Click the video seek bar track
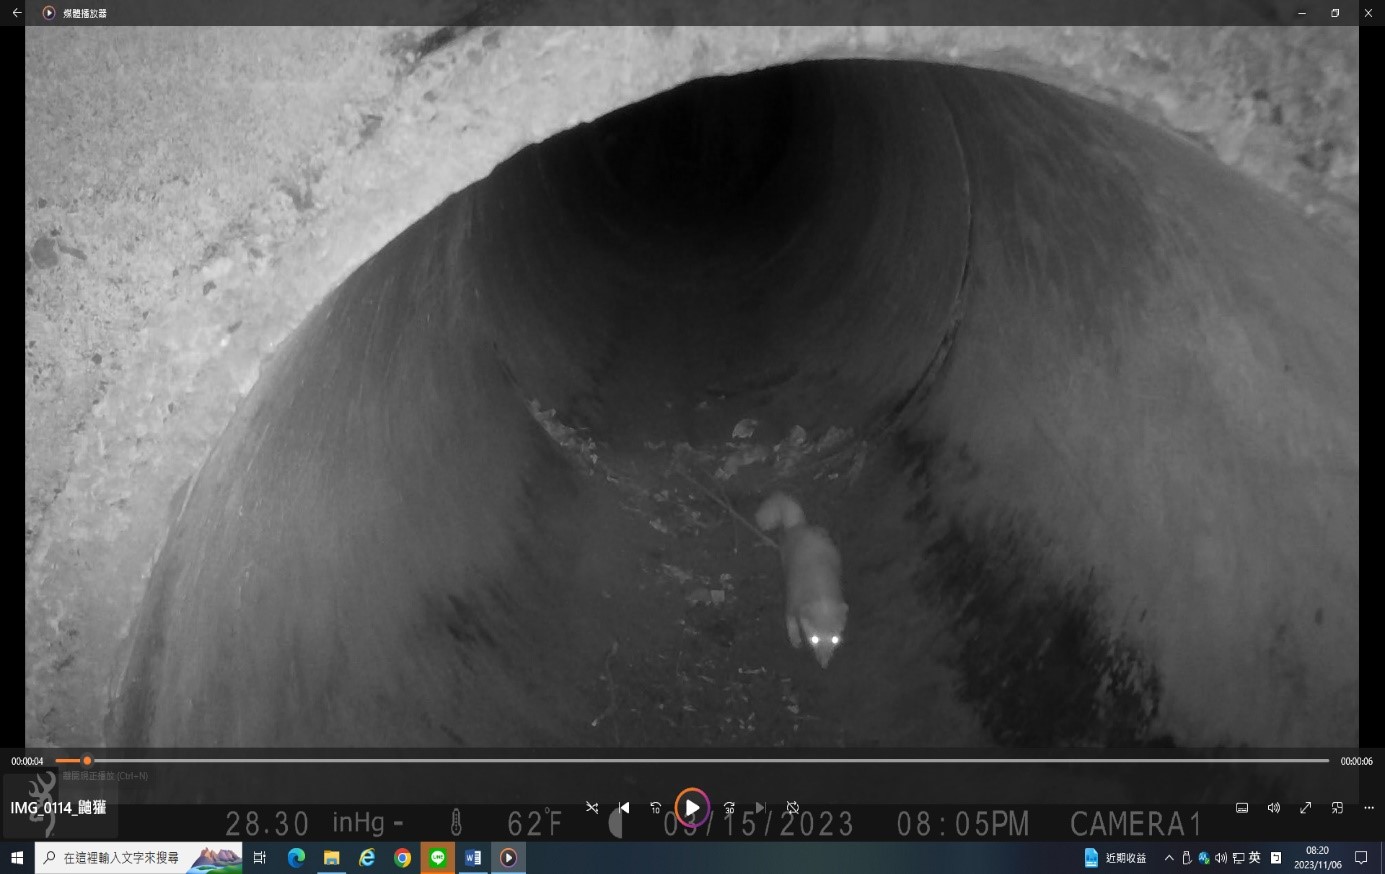 point(700,761)
